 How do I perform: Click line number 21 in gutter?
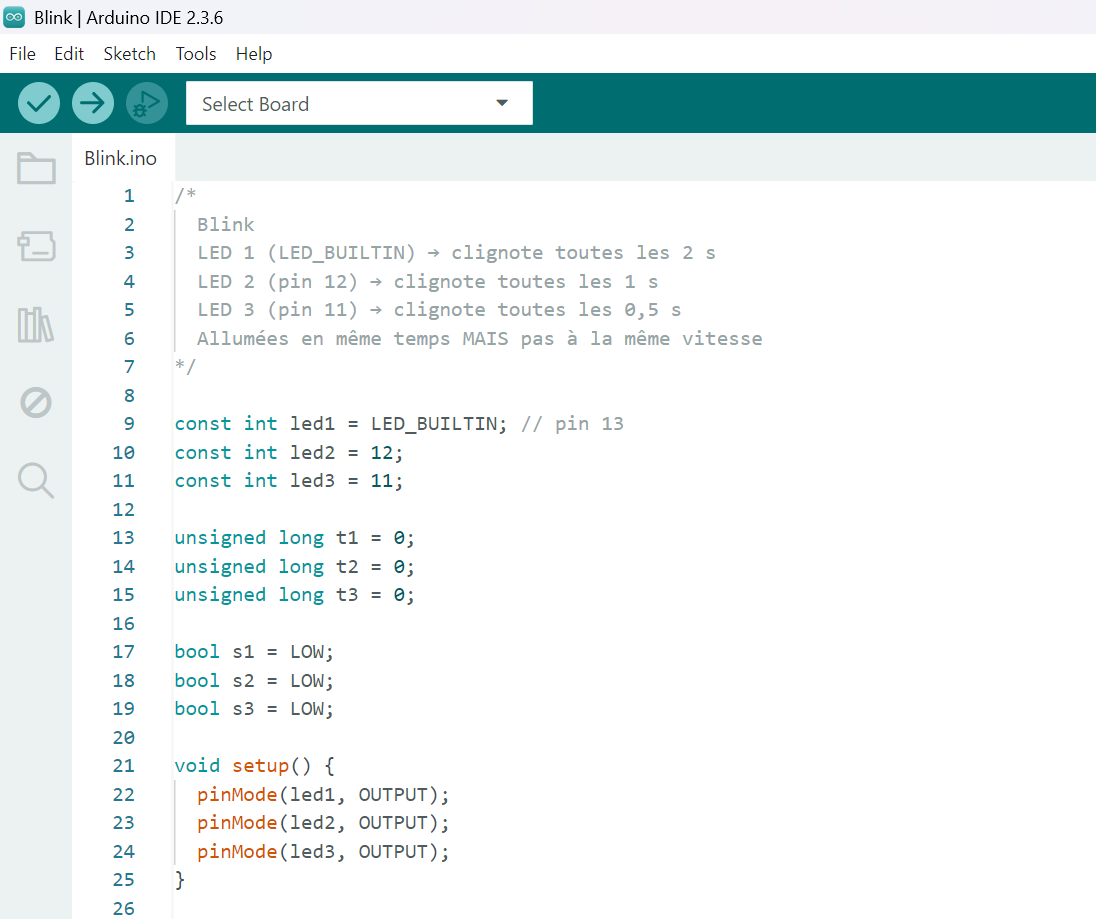[123, 766]
